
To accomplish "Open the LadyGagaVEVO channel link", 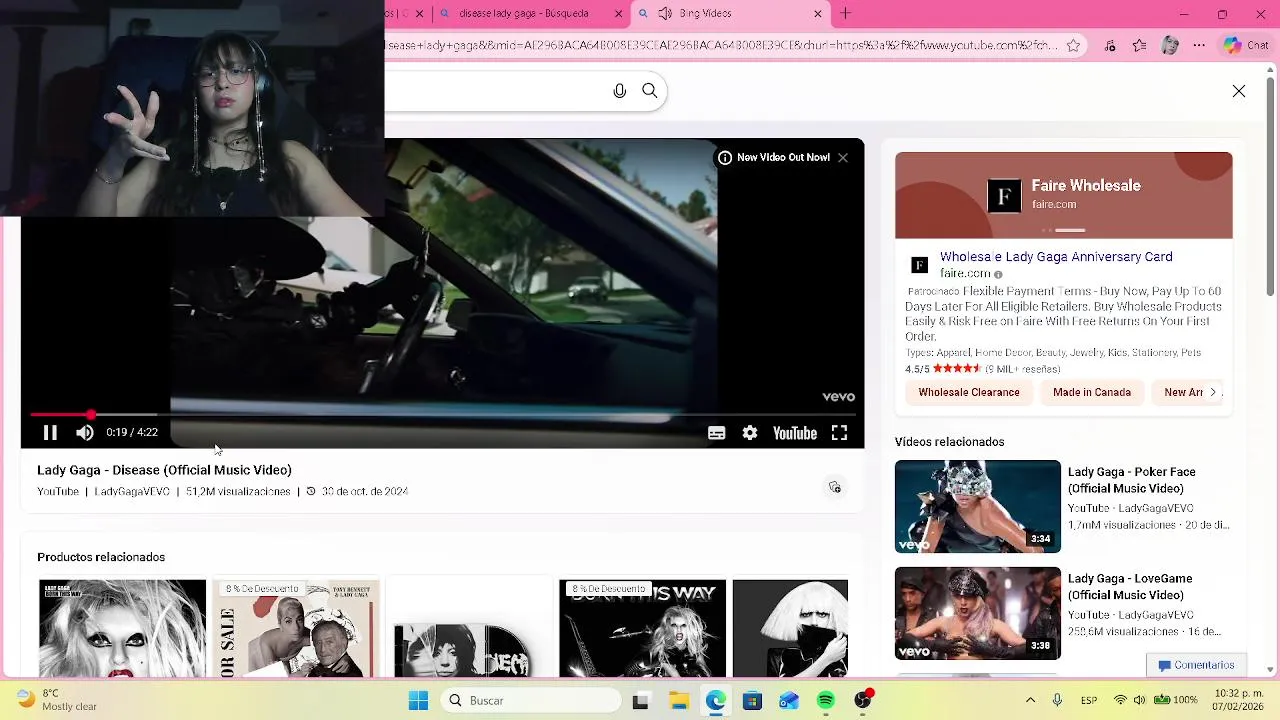I will (132, 491).
